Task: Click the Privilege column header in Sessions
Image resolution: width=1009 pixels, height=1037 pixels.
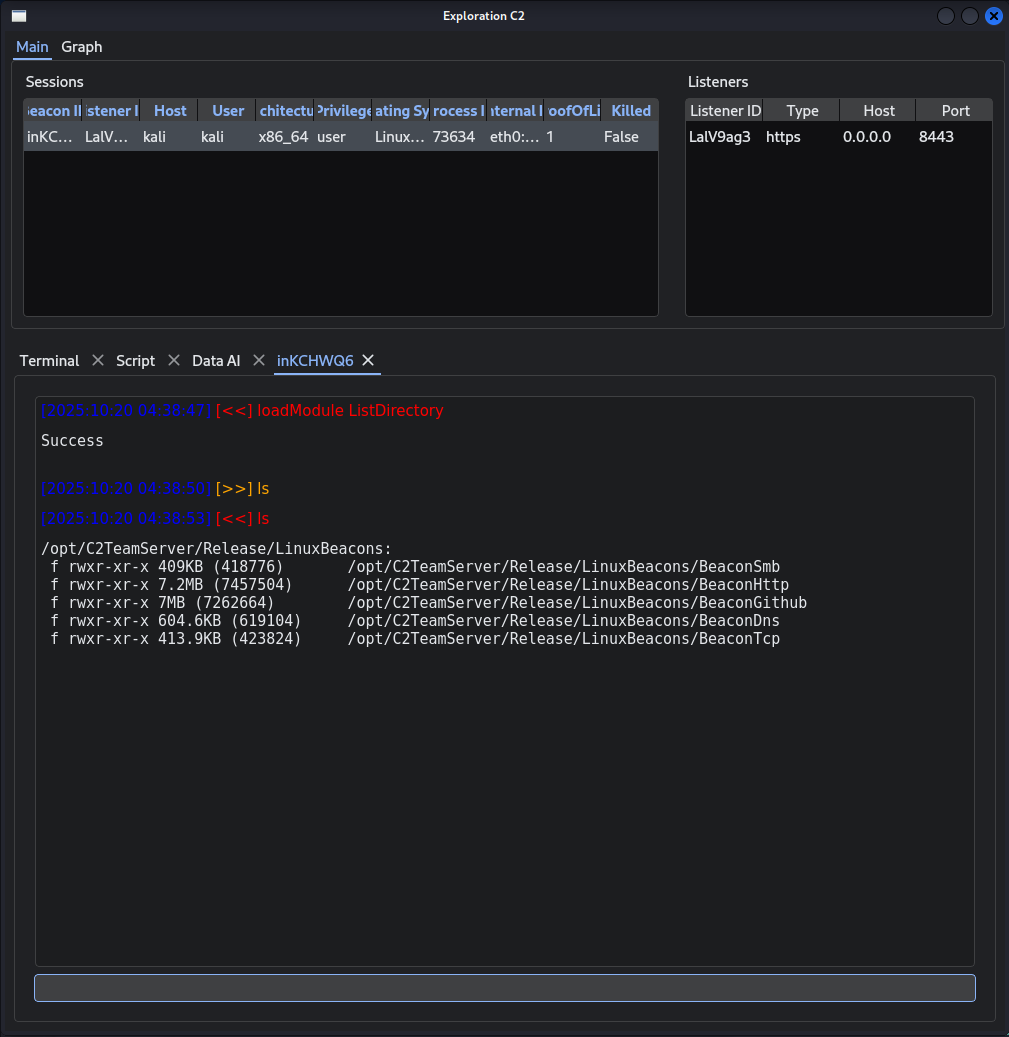Action: [341, 110]
